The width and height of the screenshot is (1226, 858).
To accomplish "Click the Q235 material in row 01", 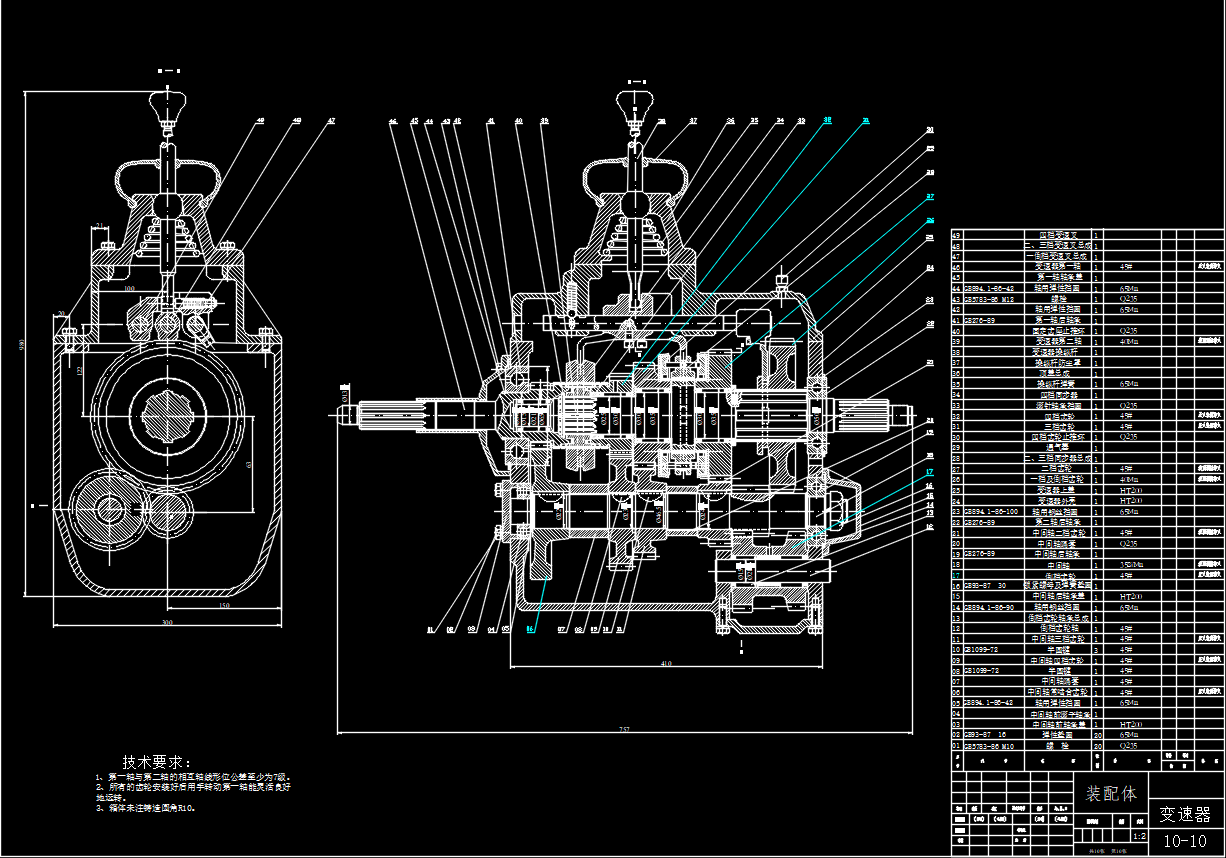I will pos(1129,746).
